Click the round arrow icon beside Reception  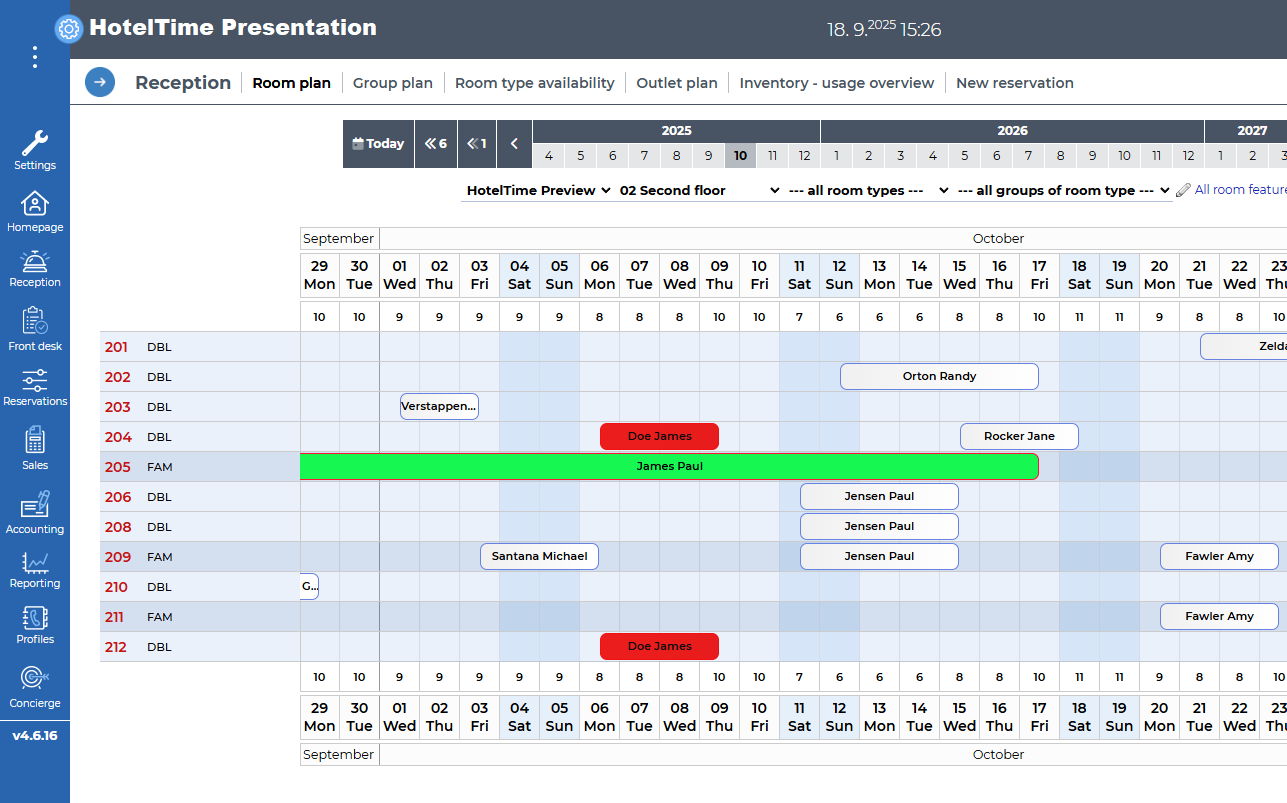(x=100, y=82)
